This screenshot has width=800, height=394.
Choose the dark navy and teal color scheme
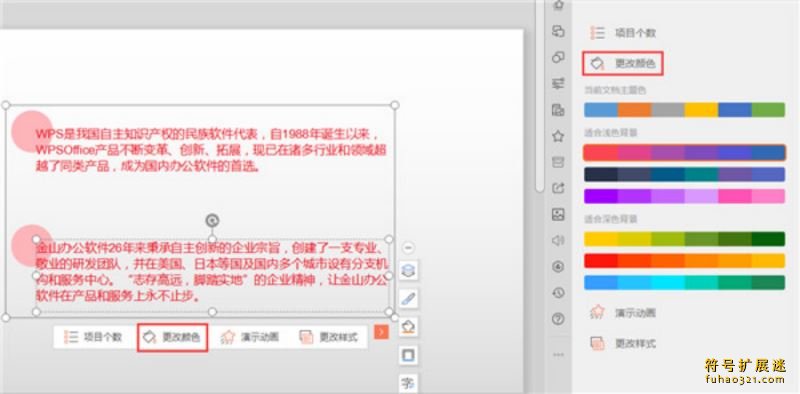[684, 175]
